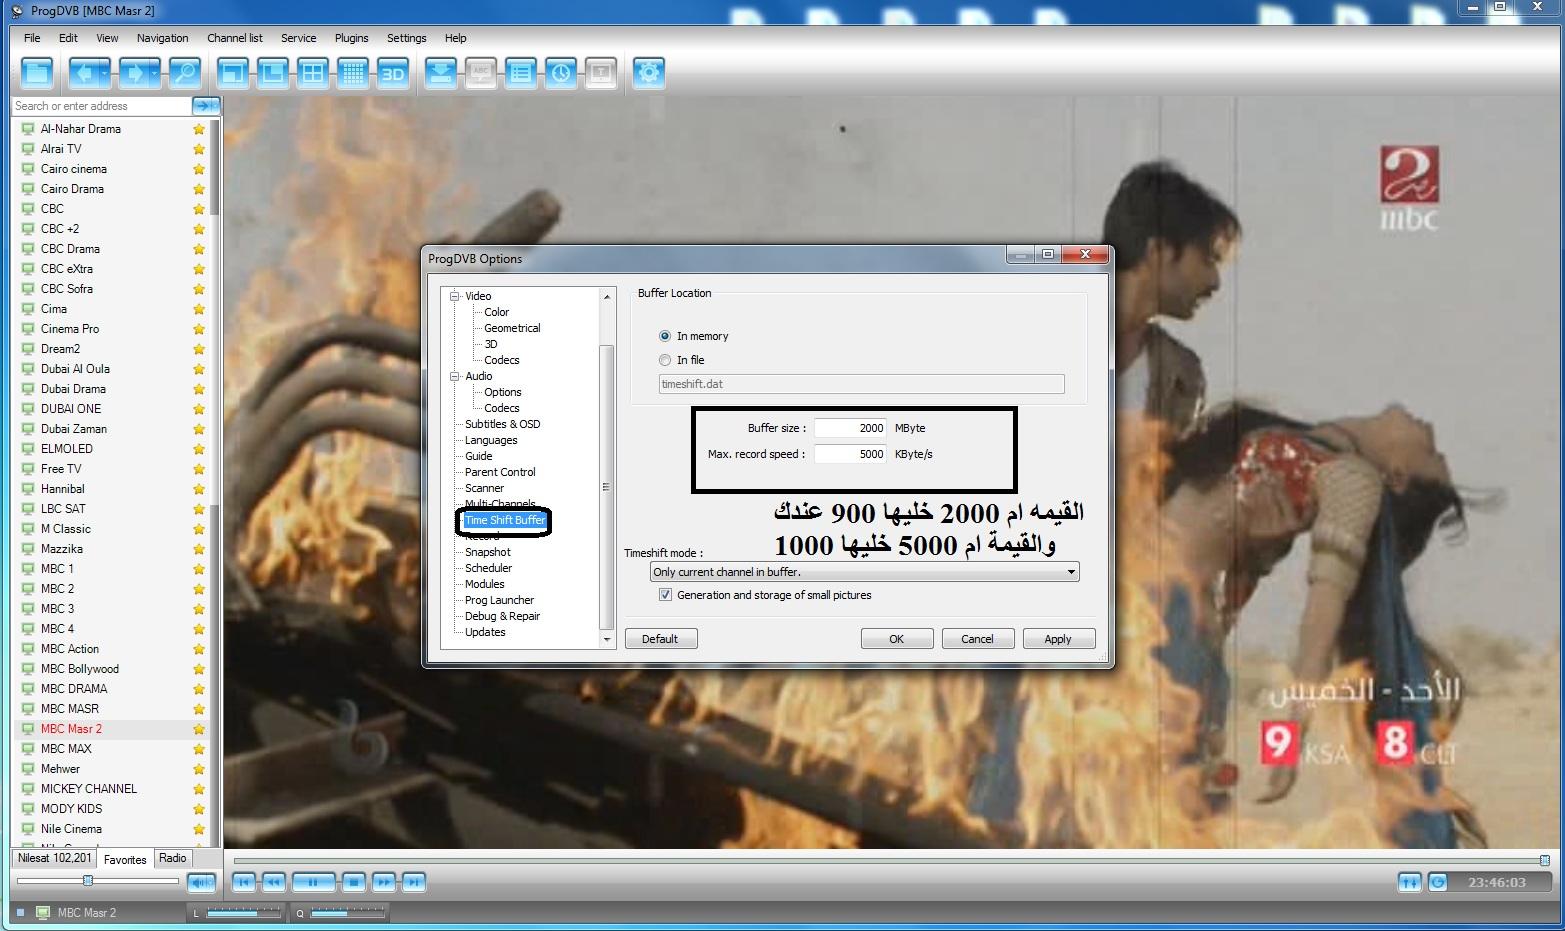
Task: Click the ABC subtitles toolbar icon
Action: tap(481, 73)
